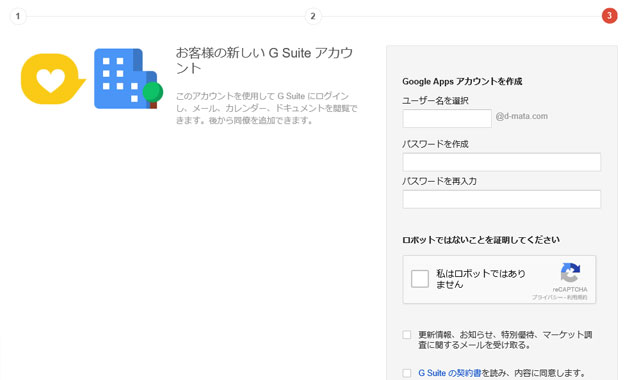
Task: Go to step 2 indicator
Action: 313,16
